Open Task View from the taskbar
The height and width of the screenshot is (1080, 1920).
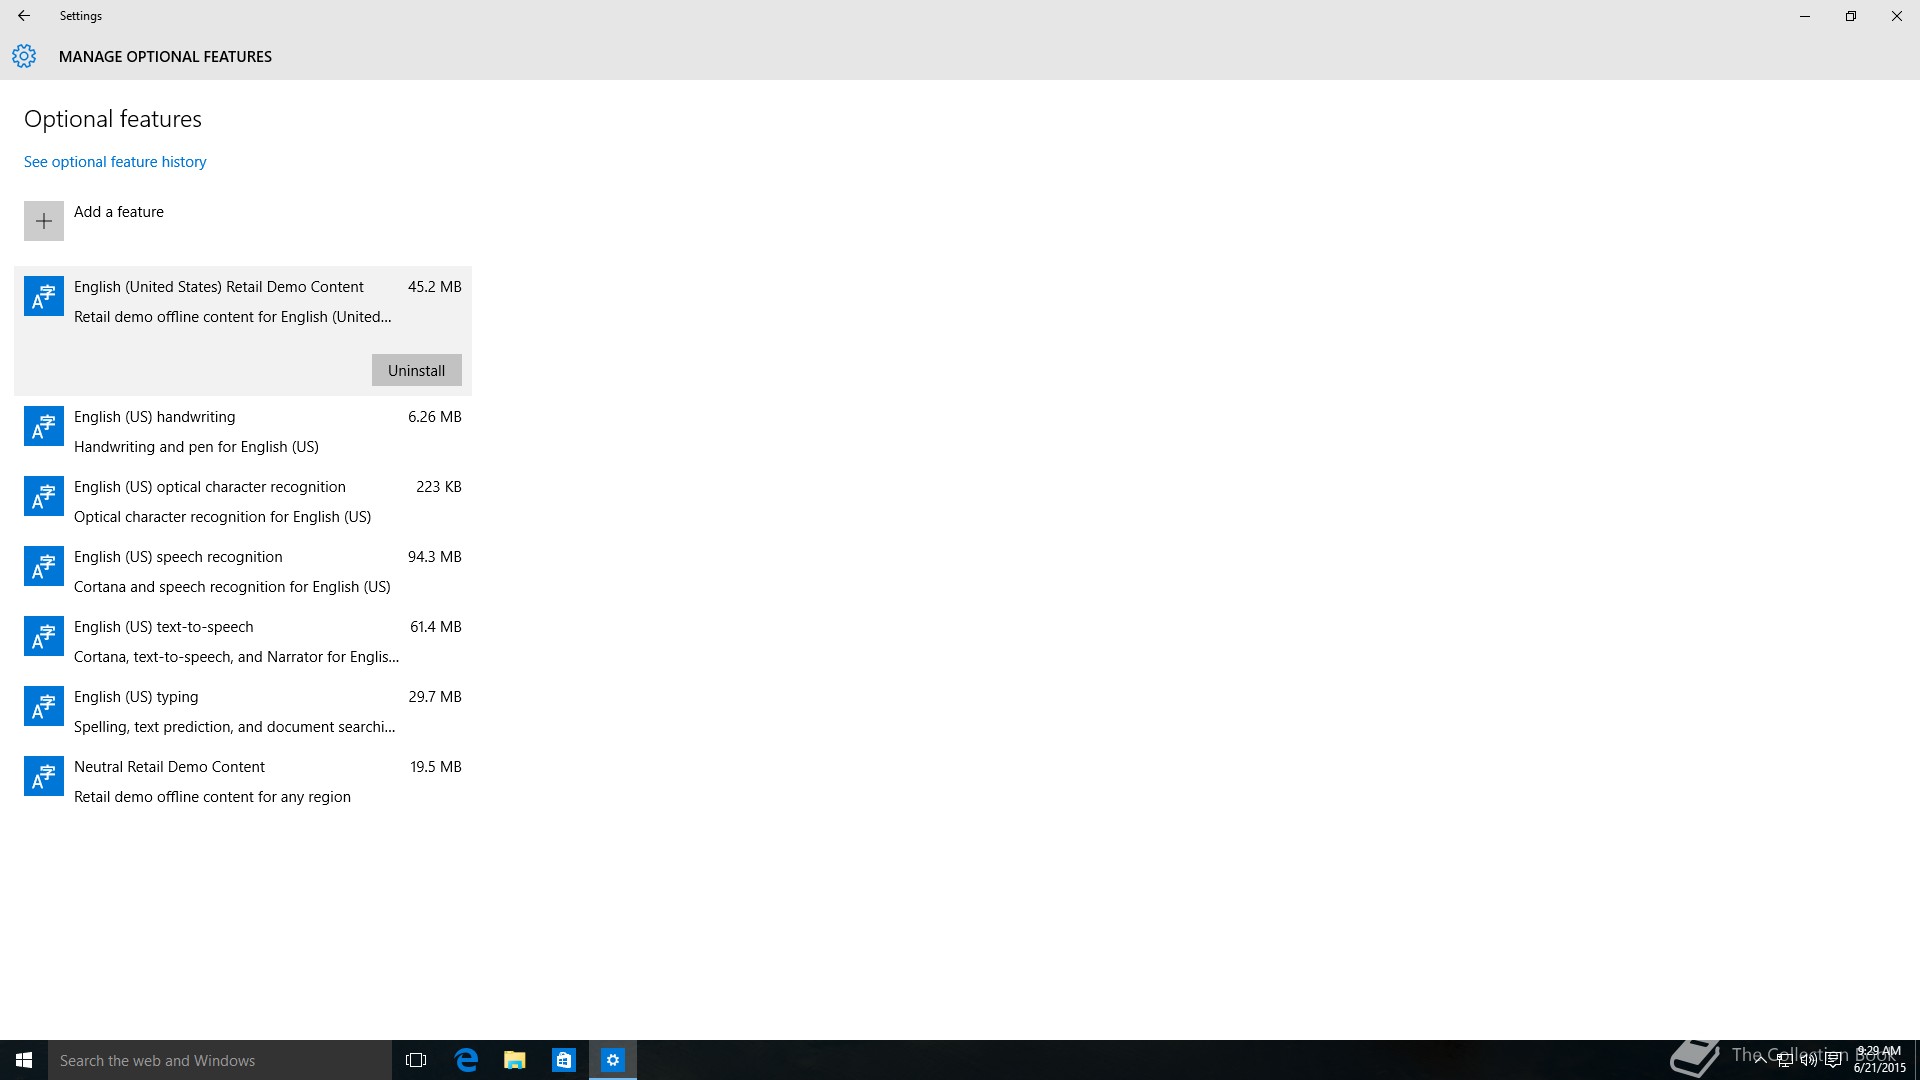coord(416,1060)
